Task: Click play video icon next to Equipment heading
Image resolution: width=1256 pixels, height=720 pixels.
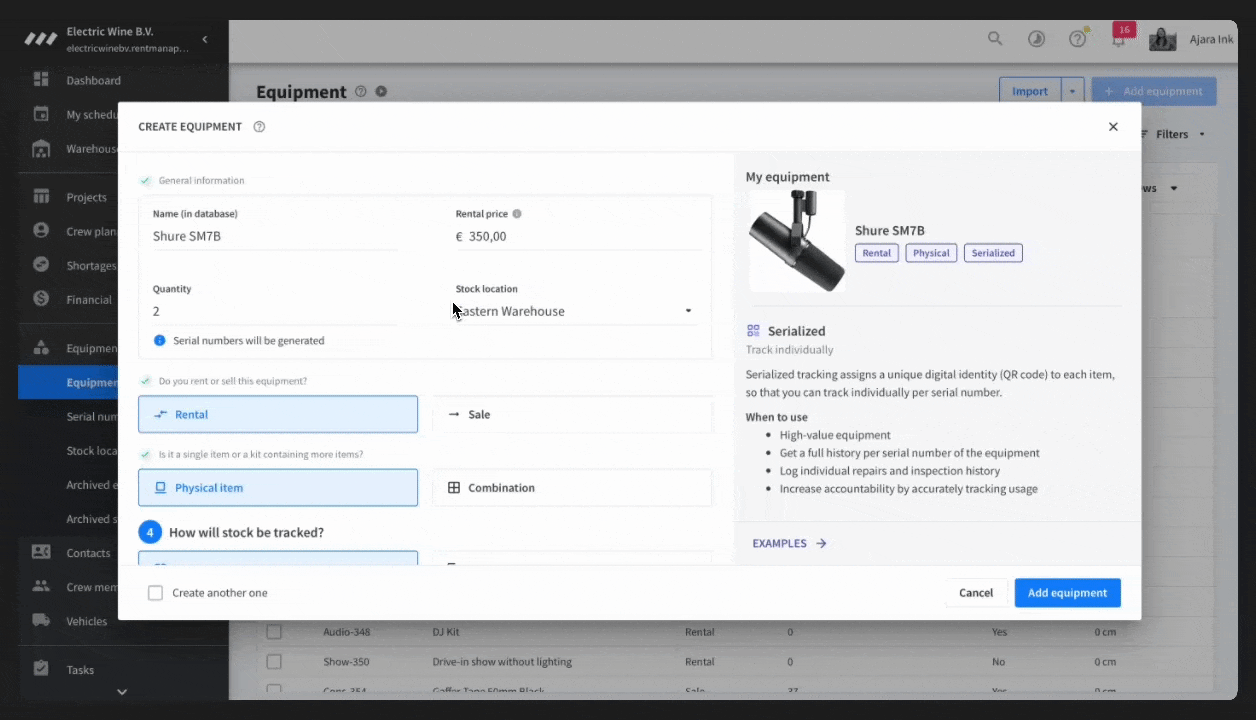Action: coord(381,91)
